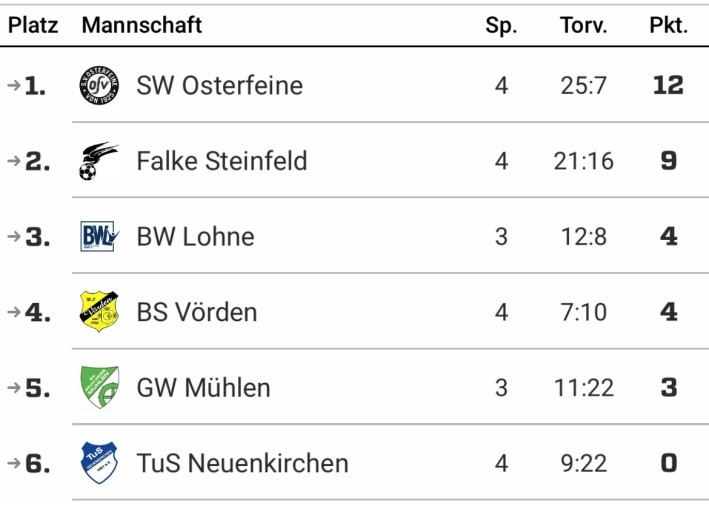709x512 pixels.
Task: Select the BW Lohne team name
Action: 195,237
